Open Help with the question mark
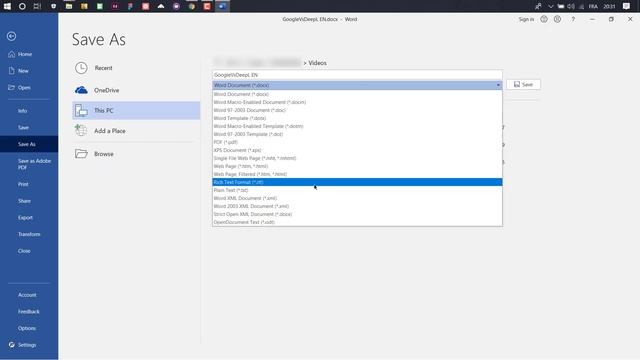This screenshot has width=640, height=360. tap(573, 19)
